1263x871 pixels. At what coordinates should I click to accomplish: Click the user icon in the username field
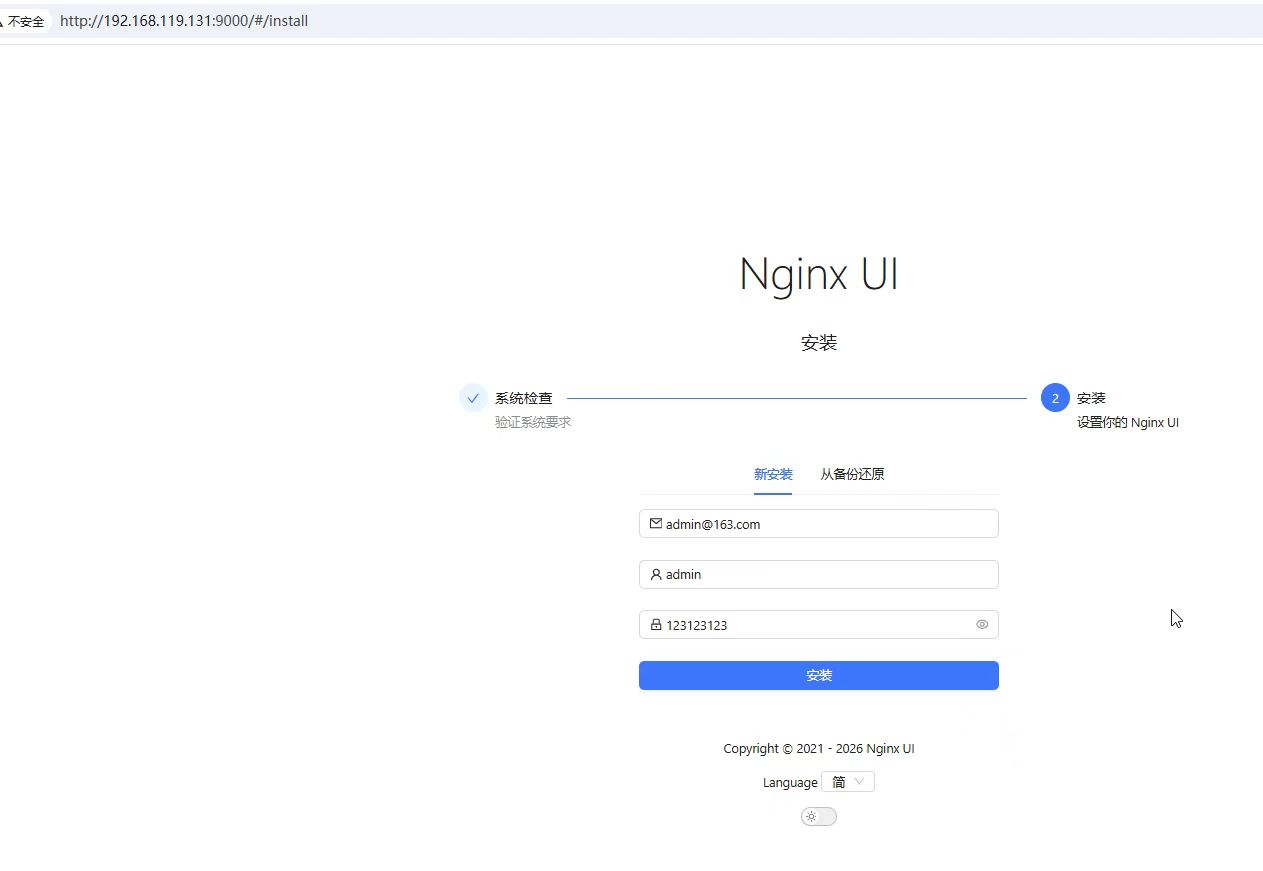coord(656,574)
